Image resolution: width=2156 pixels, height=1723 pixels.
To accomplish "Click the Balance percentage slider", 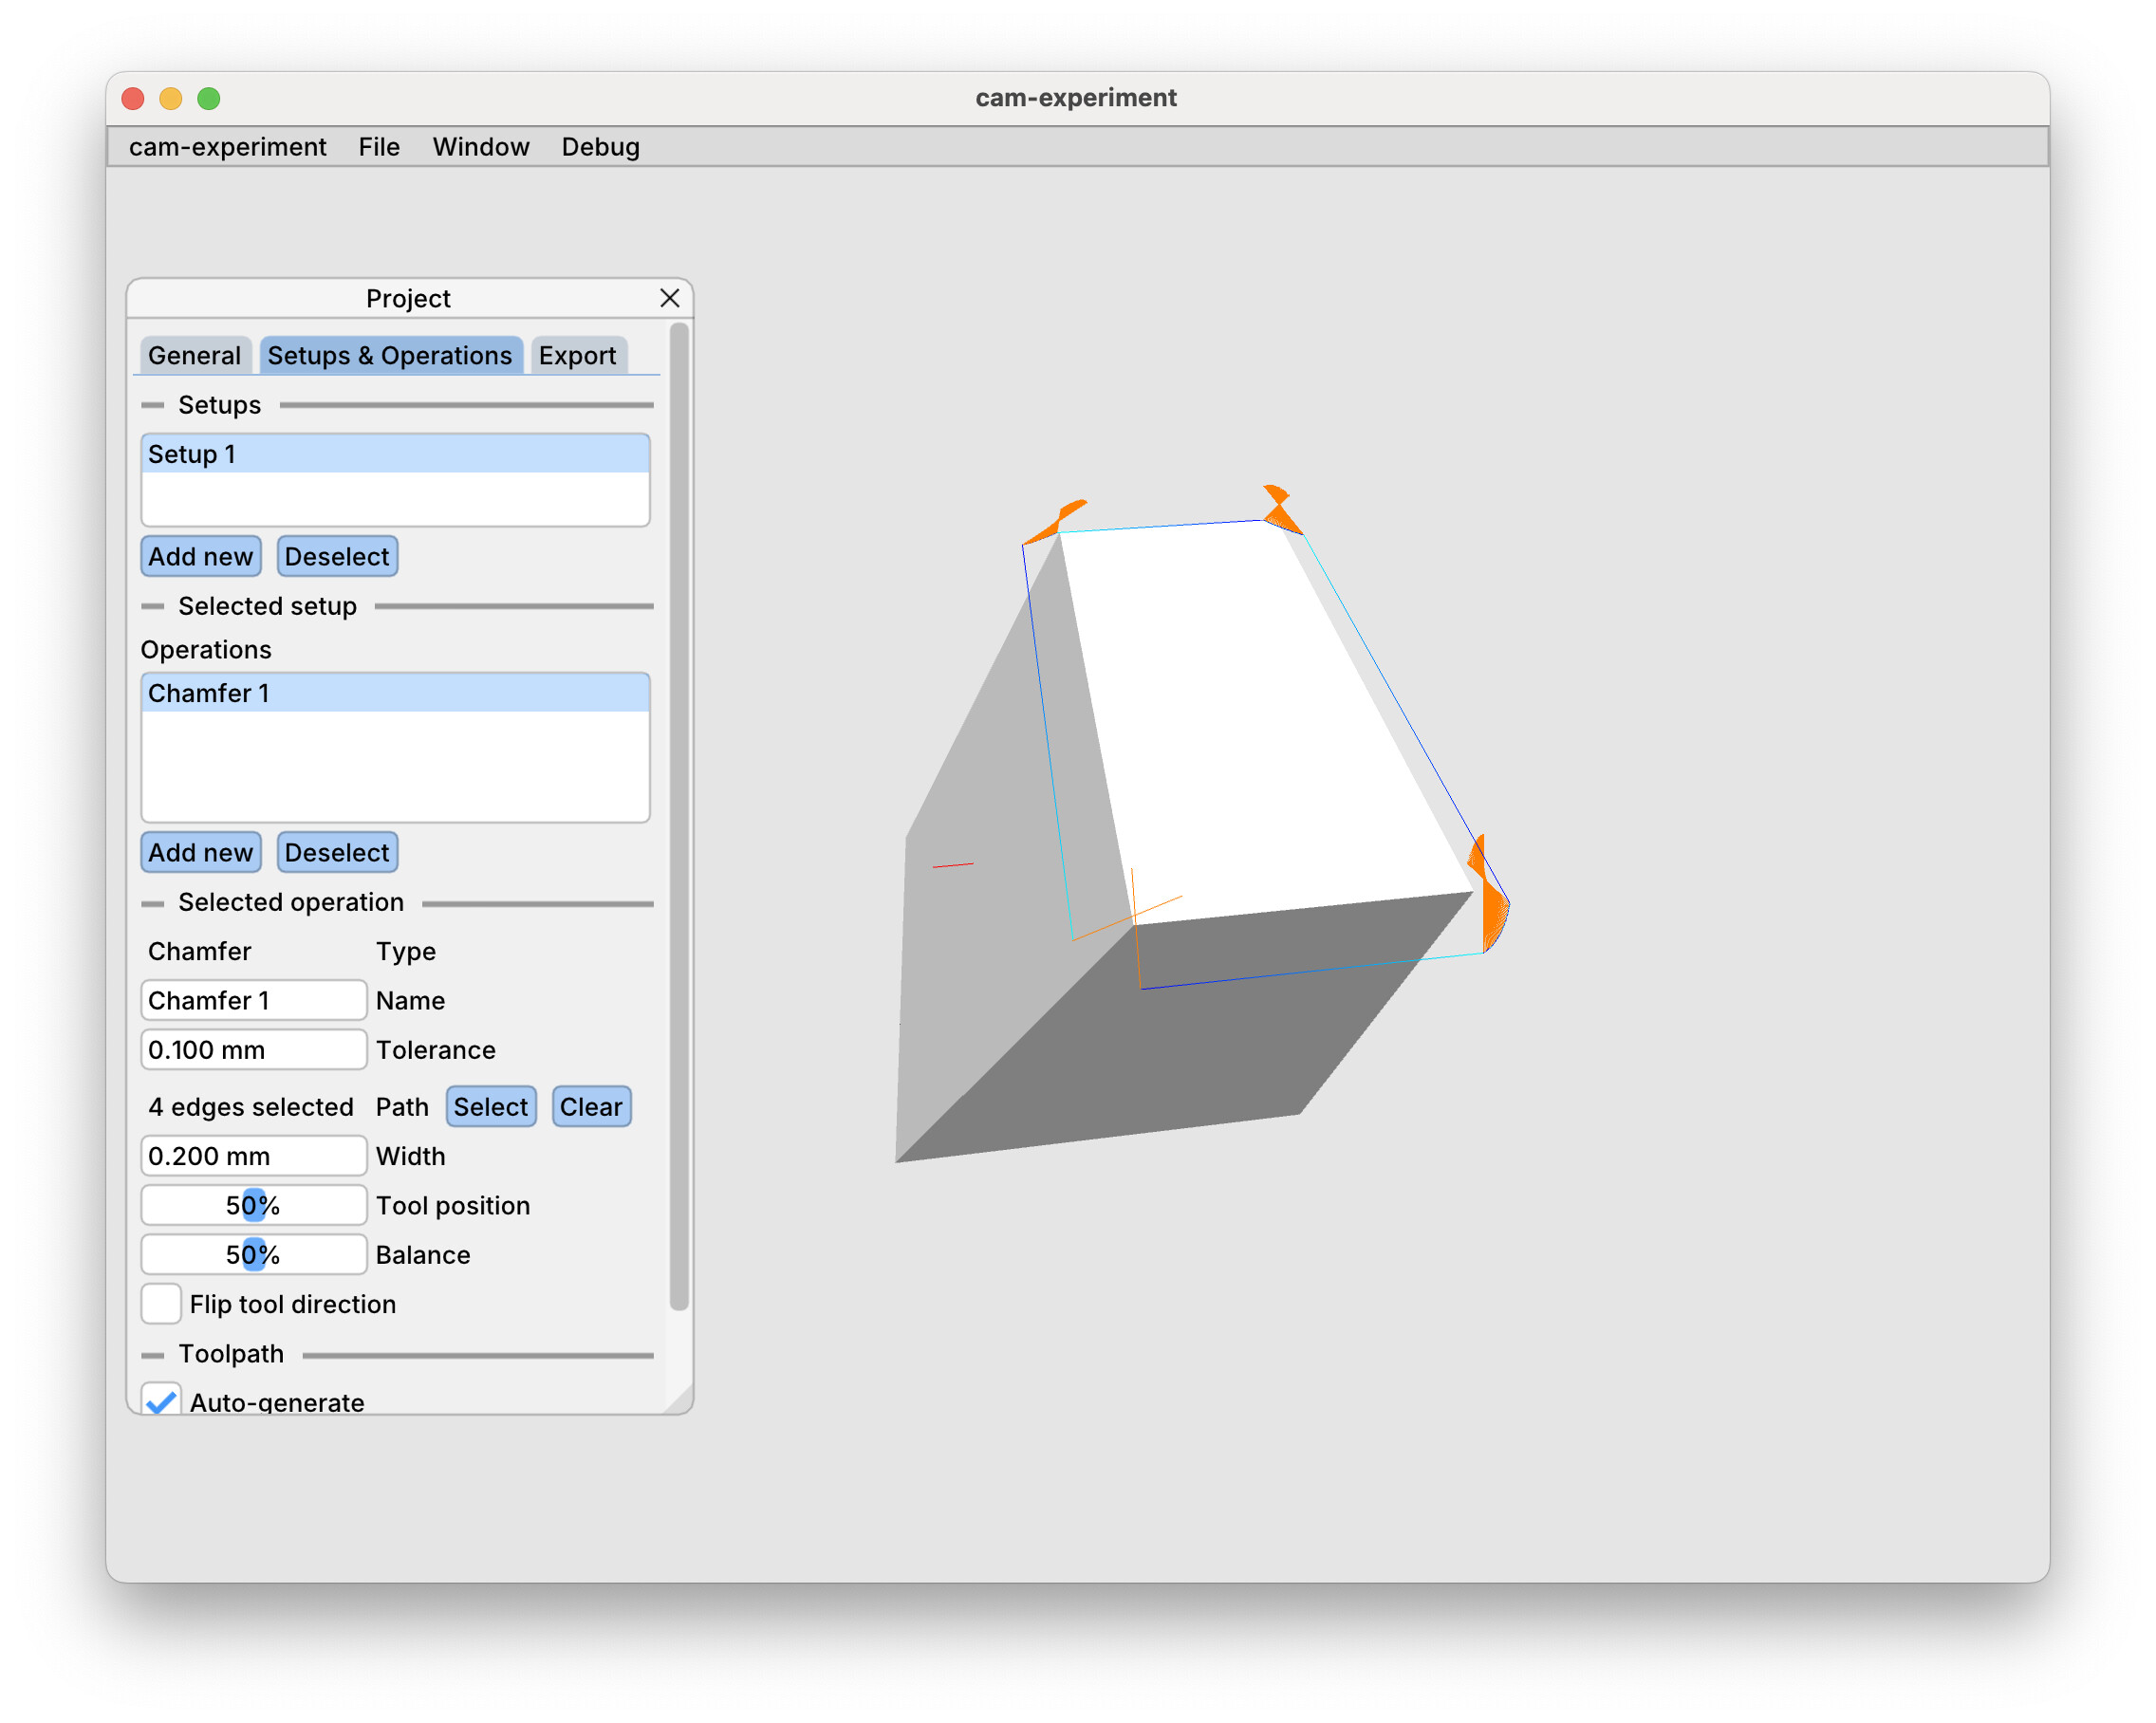I will 253,1254.
